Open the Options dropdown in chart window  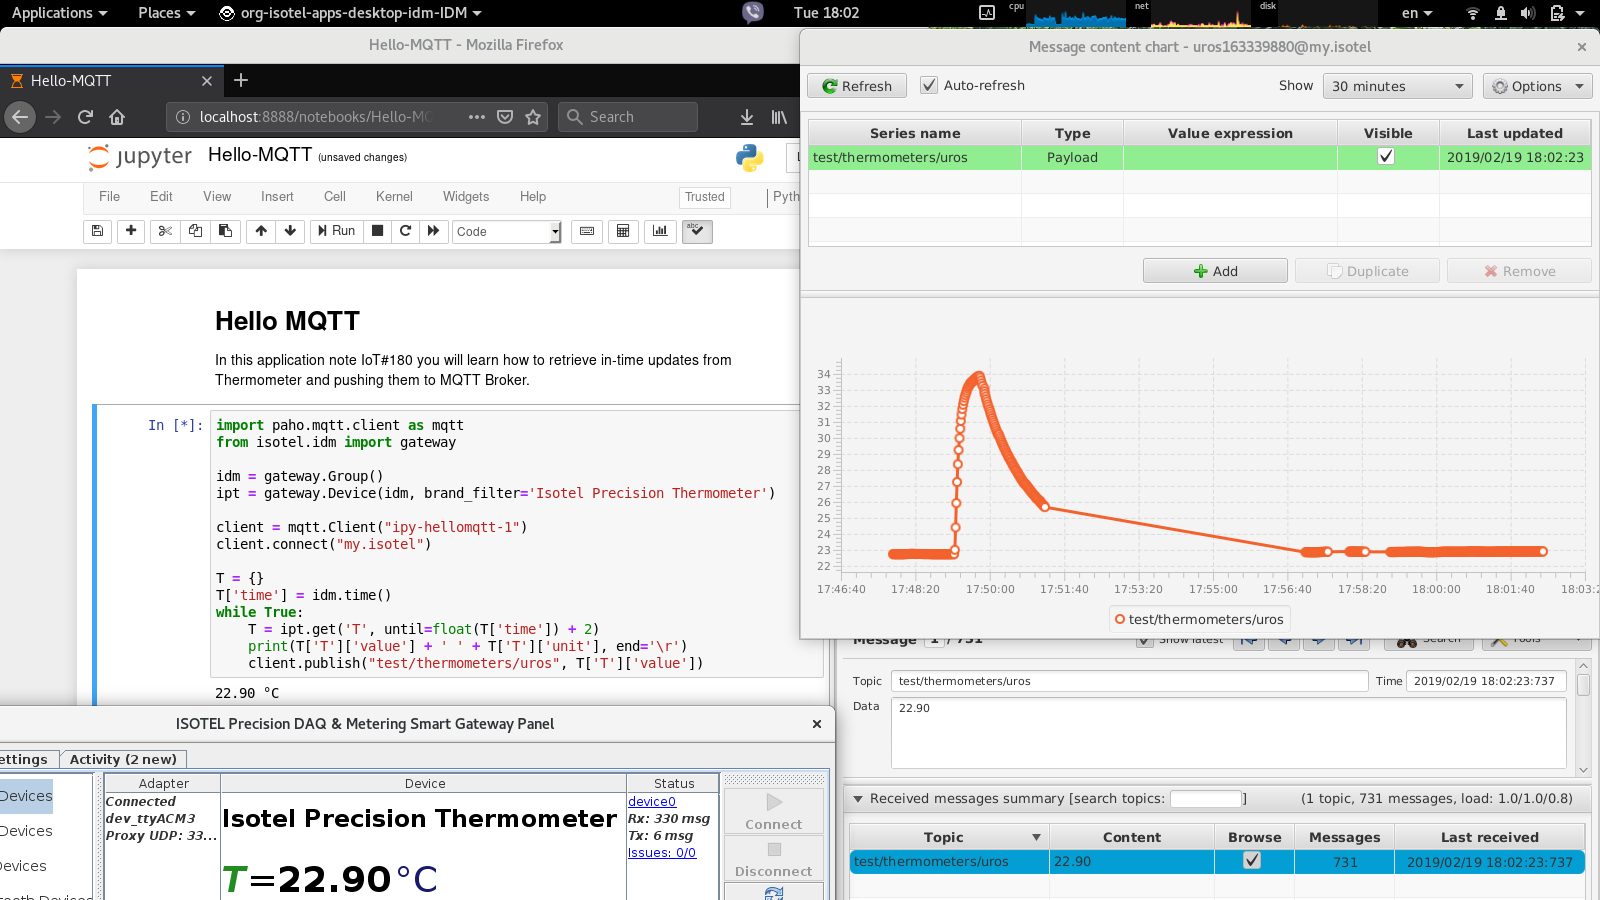(x=1538, y=86)
